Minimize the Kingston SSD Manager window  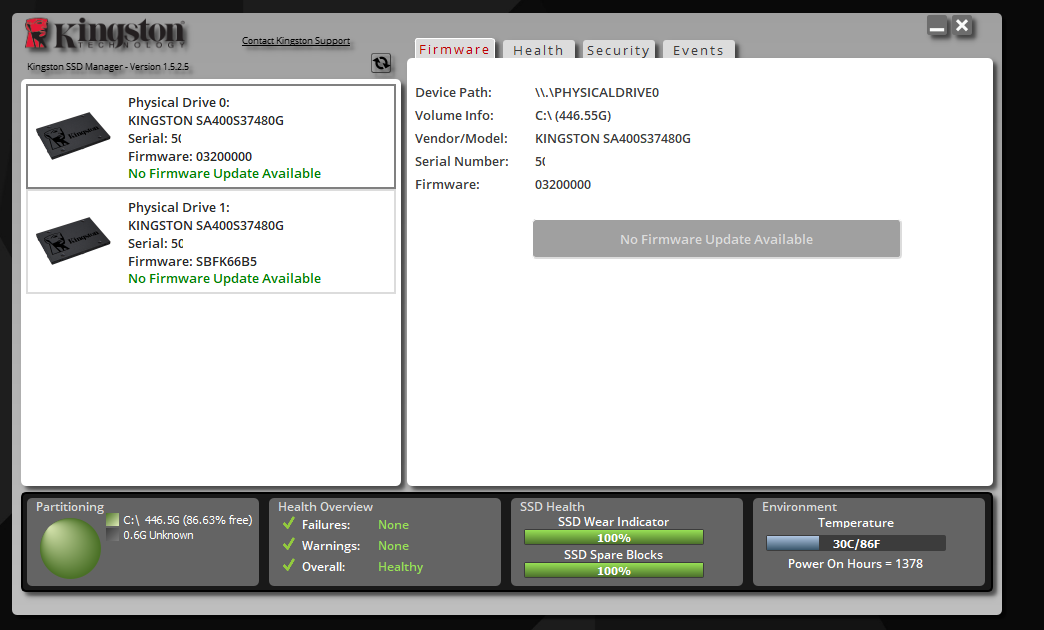click(x=937, y=27)
